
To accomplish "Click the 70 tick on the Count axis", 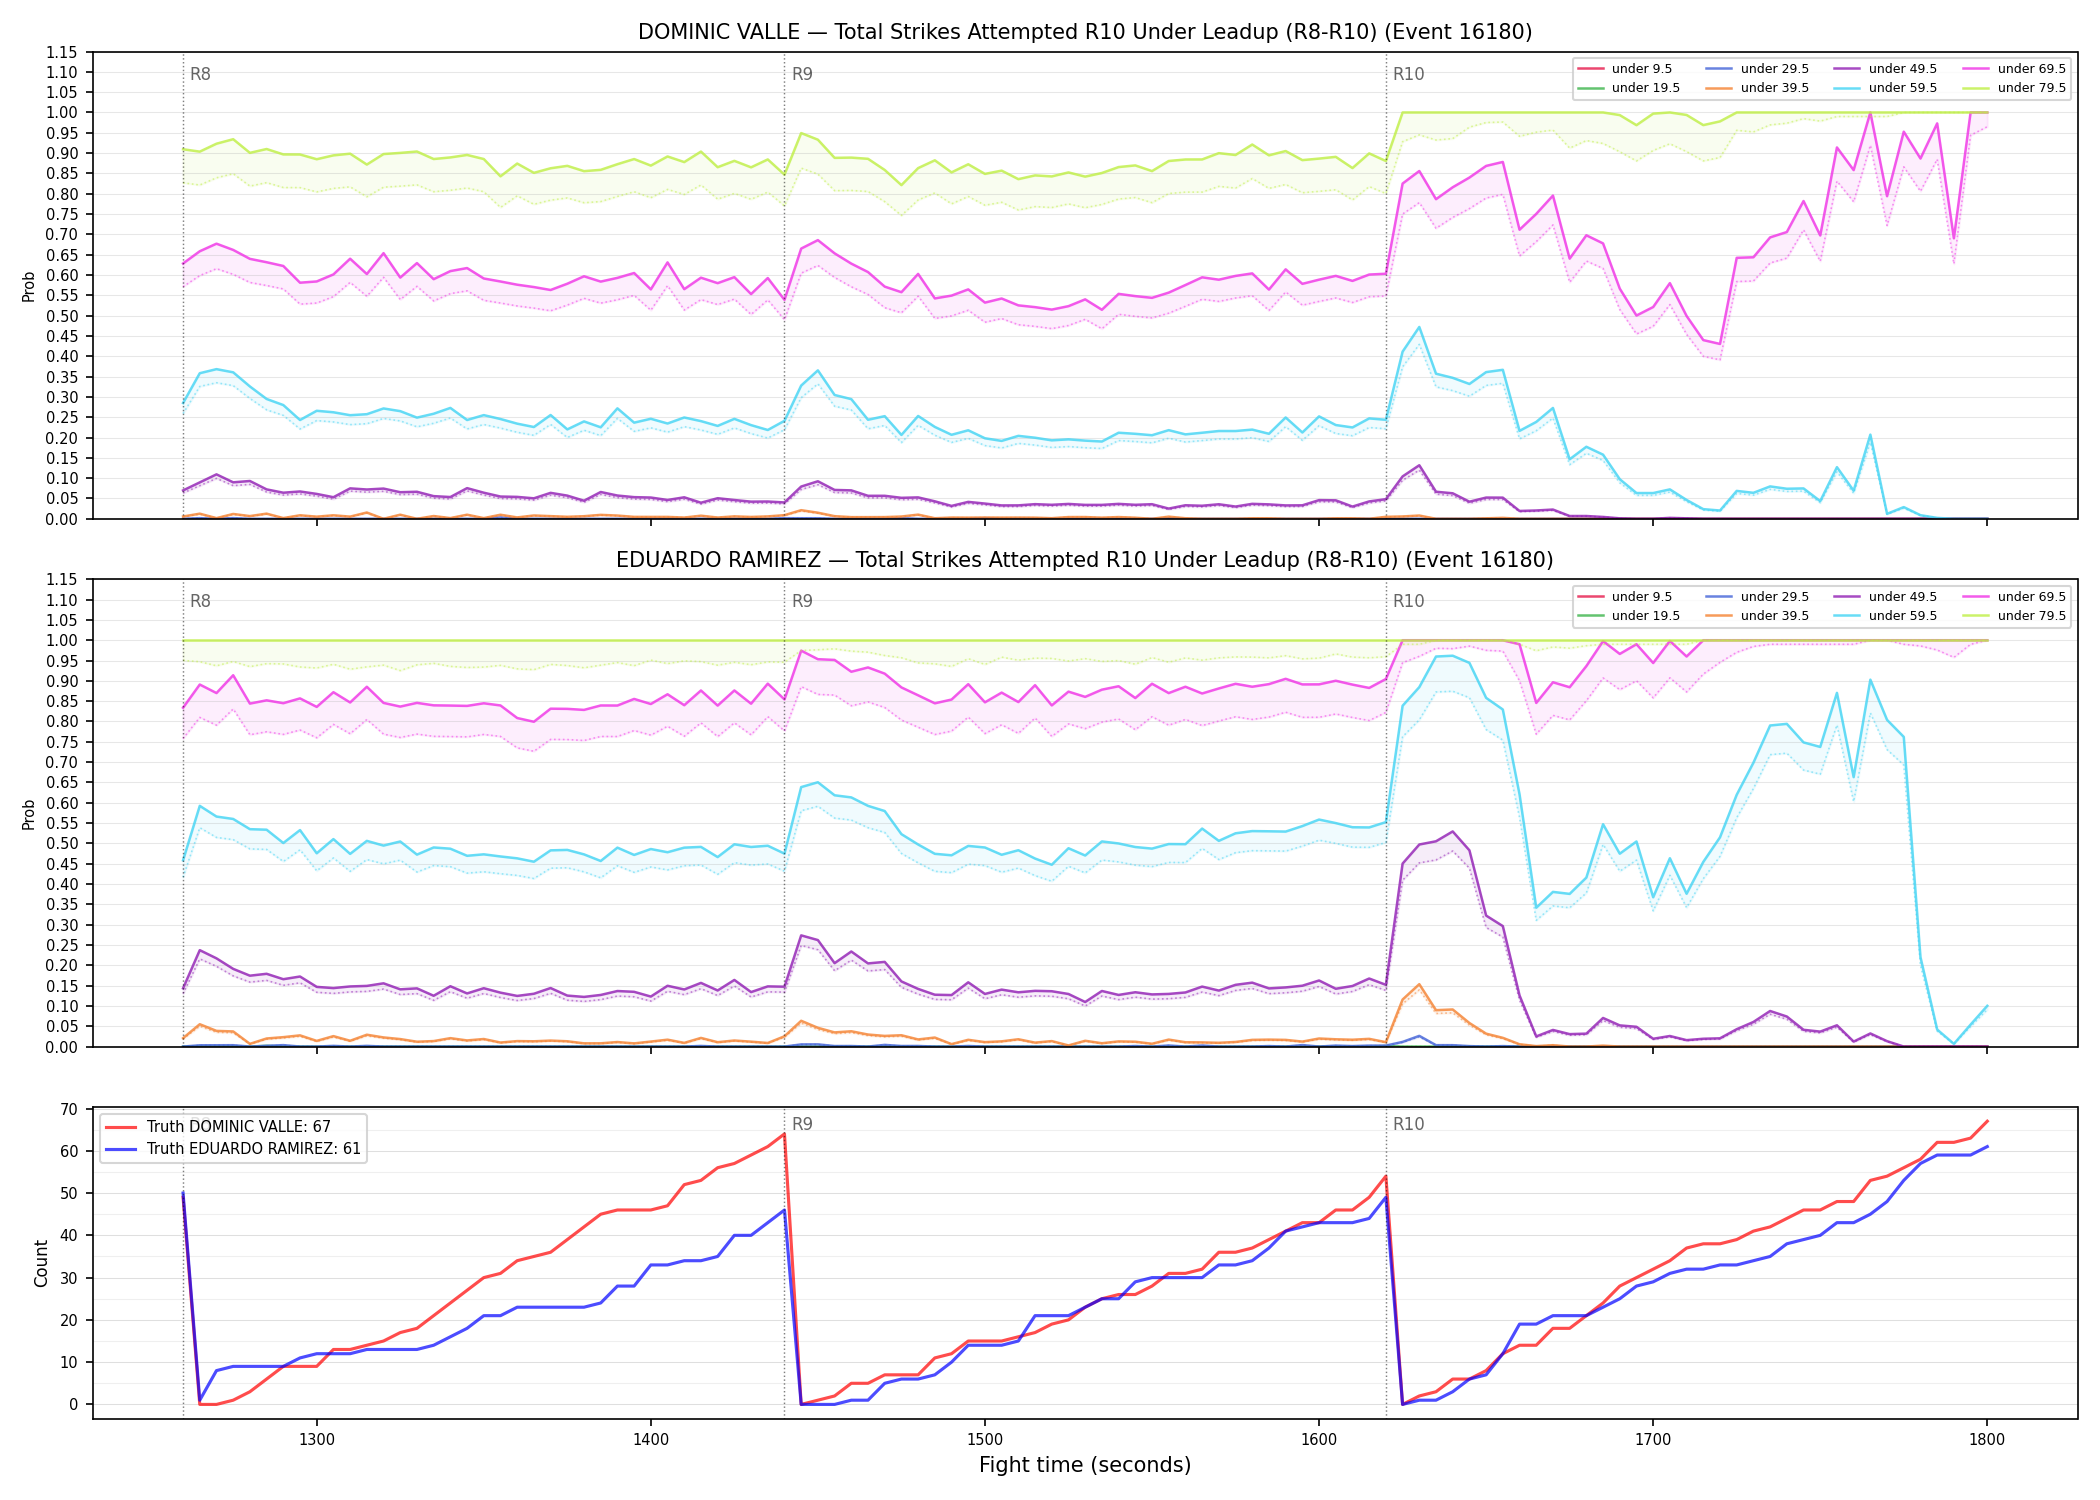I will (x=69, y=1109).
